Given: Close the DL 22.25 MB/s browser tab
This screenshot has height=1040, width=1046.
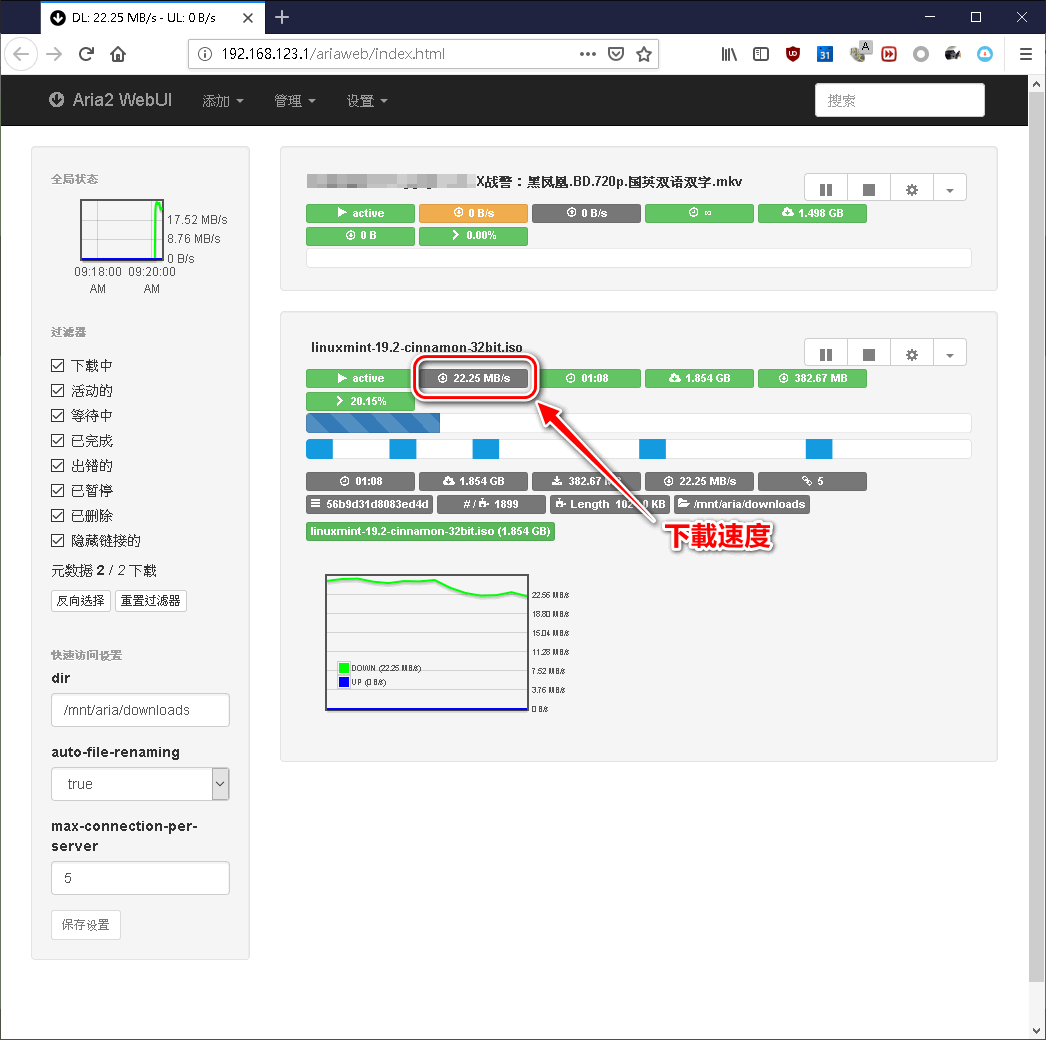Looking at the screenshot, I should click(248, 18).
